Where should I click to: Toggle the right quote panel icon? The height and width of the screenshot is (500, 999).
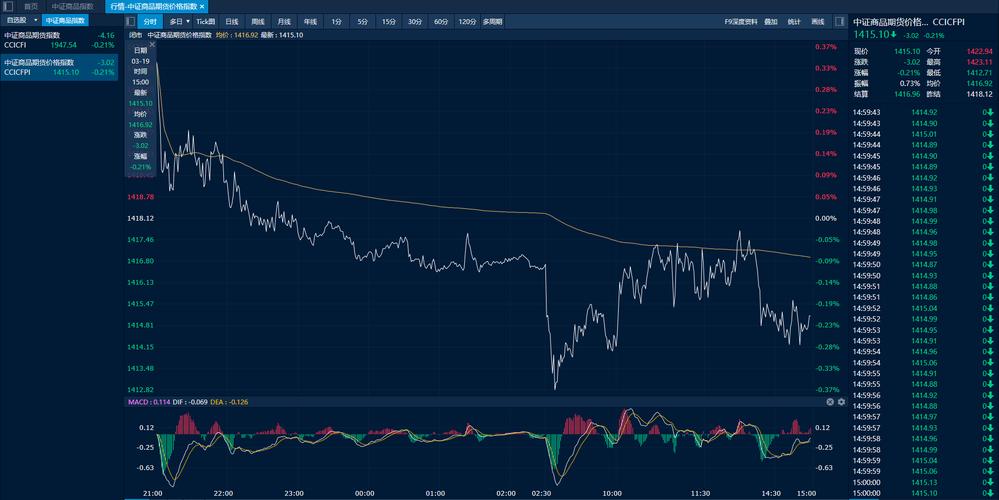click(840, 20)
